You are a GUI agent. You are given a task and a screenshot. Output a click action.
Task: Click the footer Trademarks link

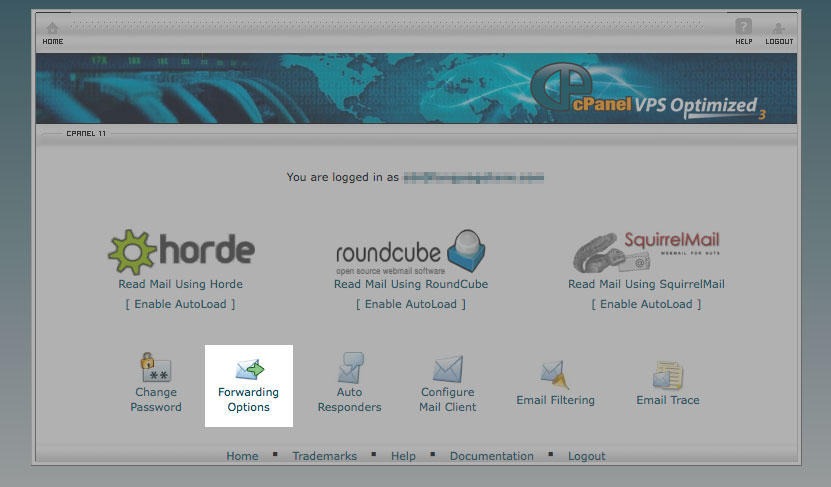point(324,456)
